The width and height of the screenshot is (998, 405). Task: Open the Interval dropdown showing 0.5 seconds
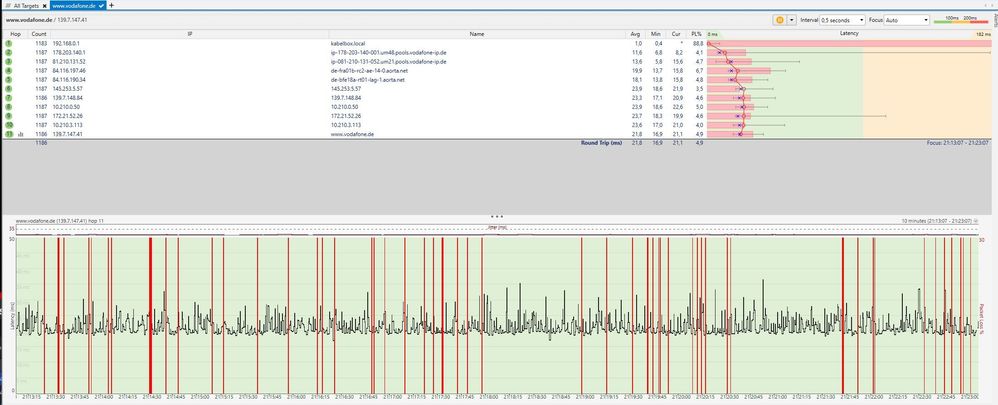tap(842, 19)
